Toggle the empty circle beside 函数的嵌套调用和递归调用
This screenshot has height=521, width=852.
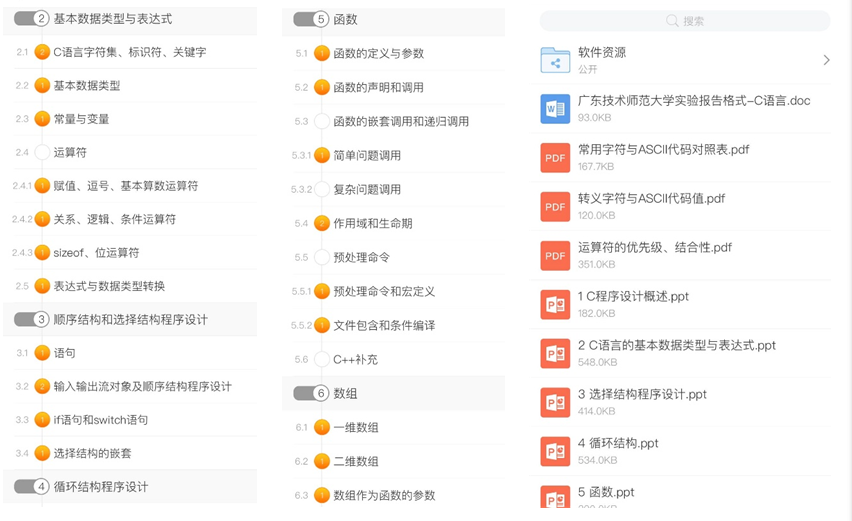coord(322,122)
